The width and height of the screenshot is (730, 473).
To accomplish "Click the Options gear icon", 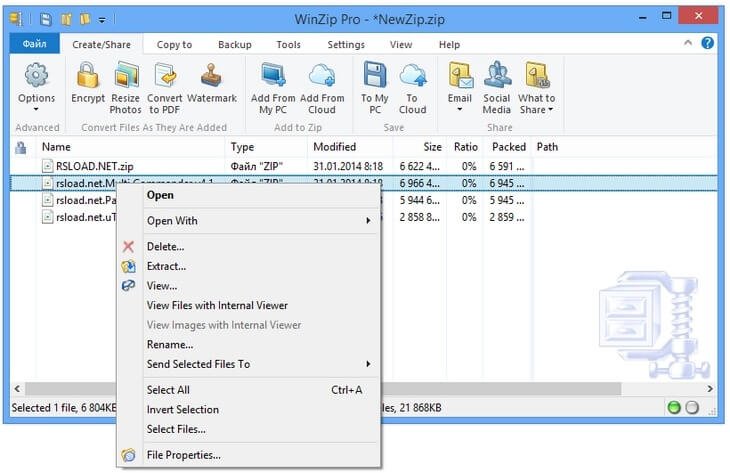I will click(36, 75).
